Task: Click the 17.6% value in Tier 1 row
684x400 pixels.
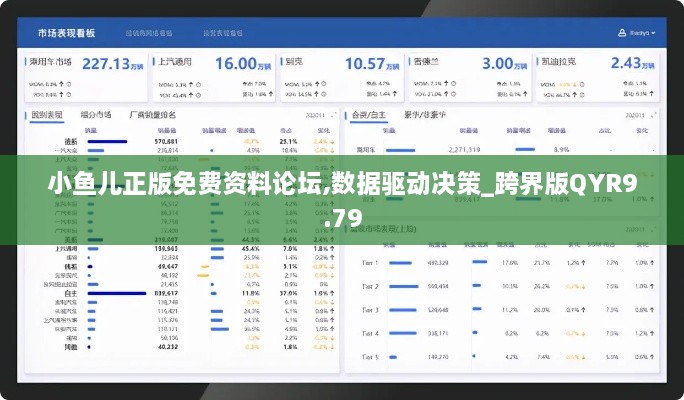Action: pos(510,263)
